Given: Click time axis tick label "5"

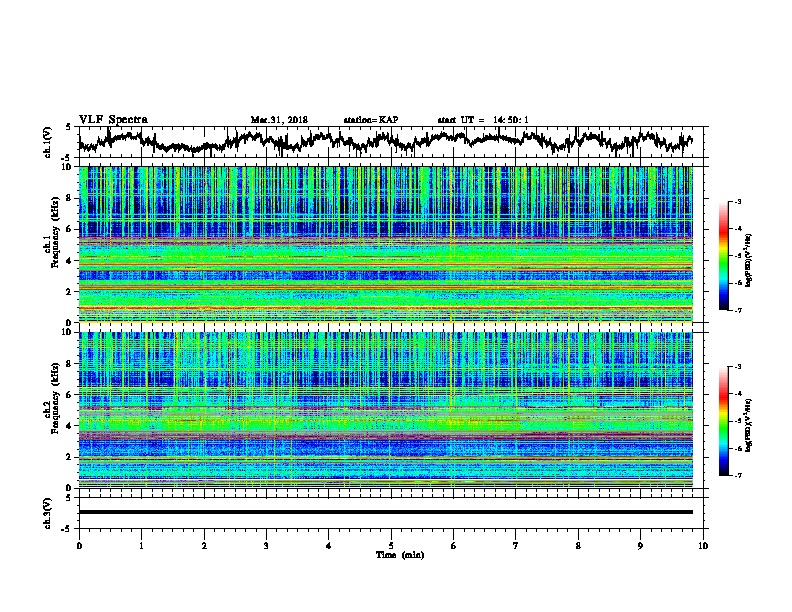Looking at the screenshot, I should [391, 545].
